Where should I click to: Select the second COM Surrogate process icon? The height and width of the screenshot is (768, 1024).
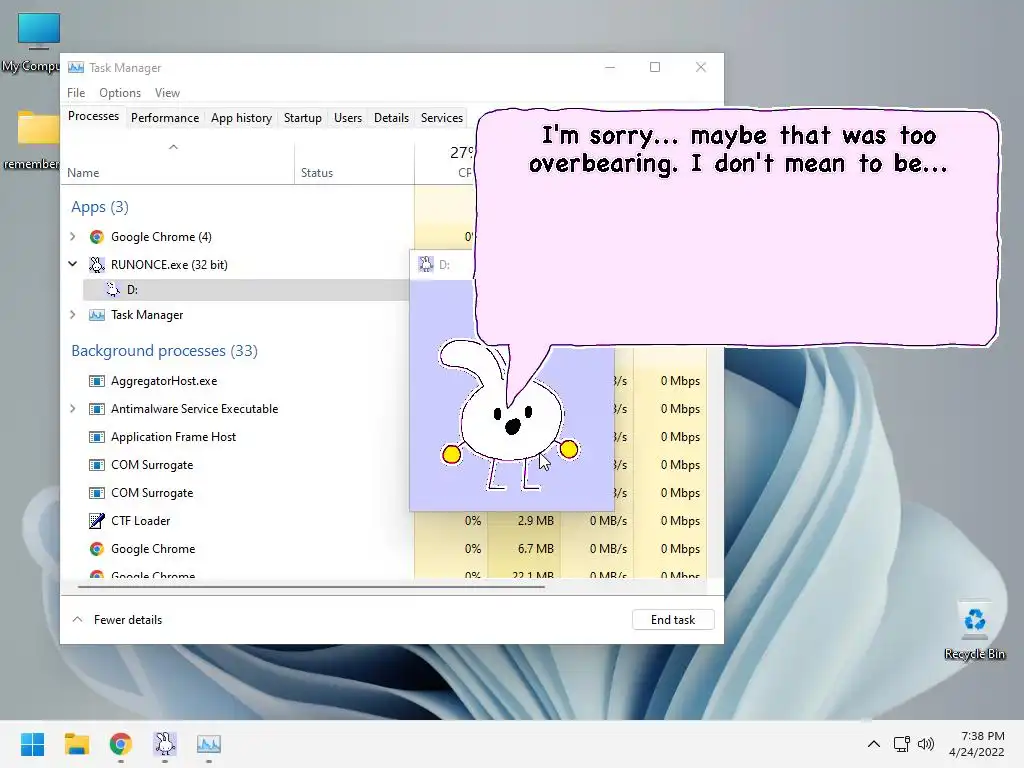(97, 493)
